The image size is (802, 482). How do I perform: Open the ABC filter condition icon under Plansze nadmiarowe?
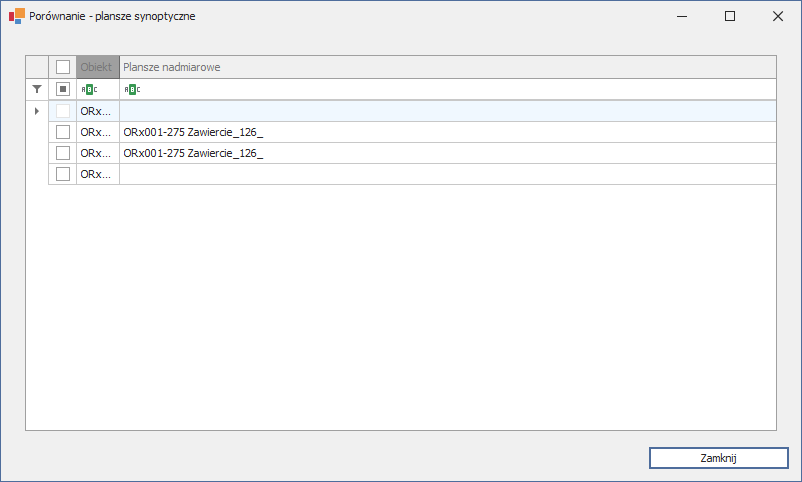pyautogui.click(x=132, y=90)
